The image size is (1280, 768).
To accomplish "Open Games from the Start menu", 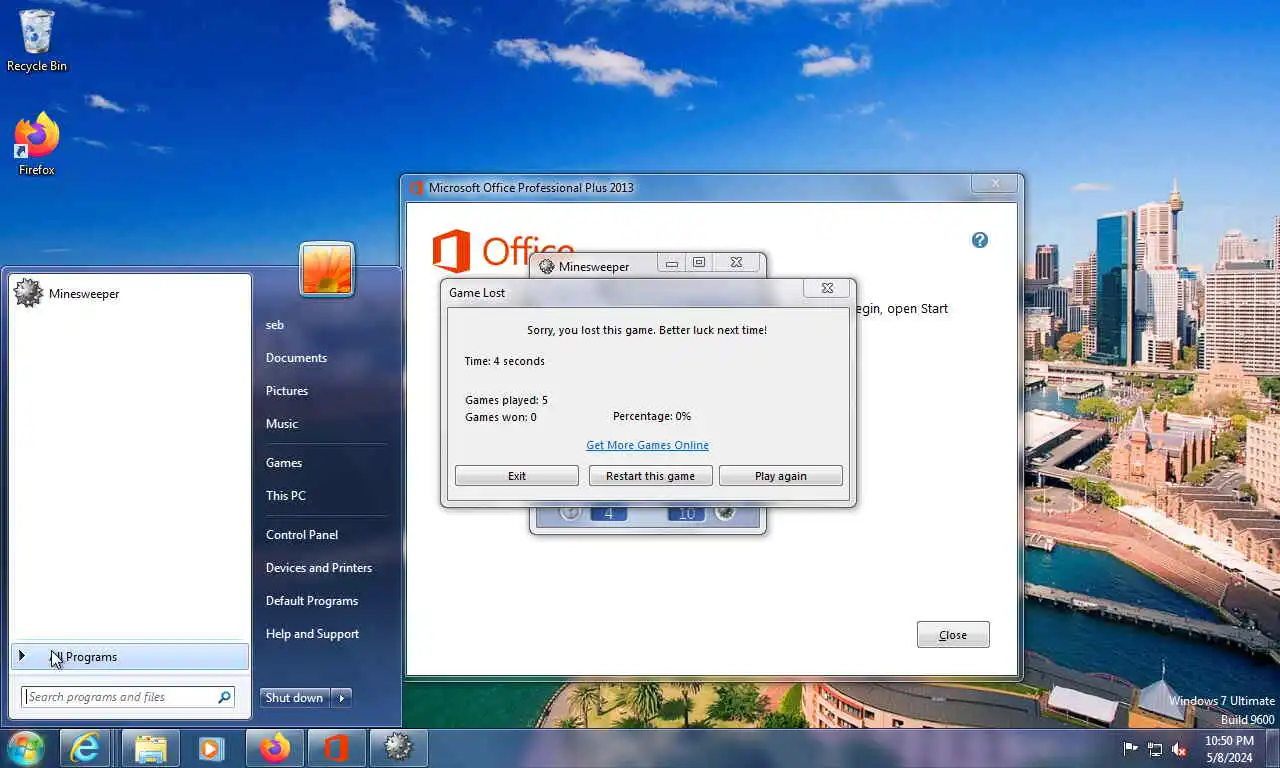I will tap(284, 463).
